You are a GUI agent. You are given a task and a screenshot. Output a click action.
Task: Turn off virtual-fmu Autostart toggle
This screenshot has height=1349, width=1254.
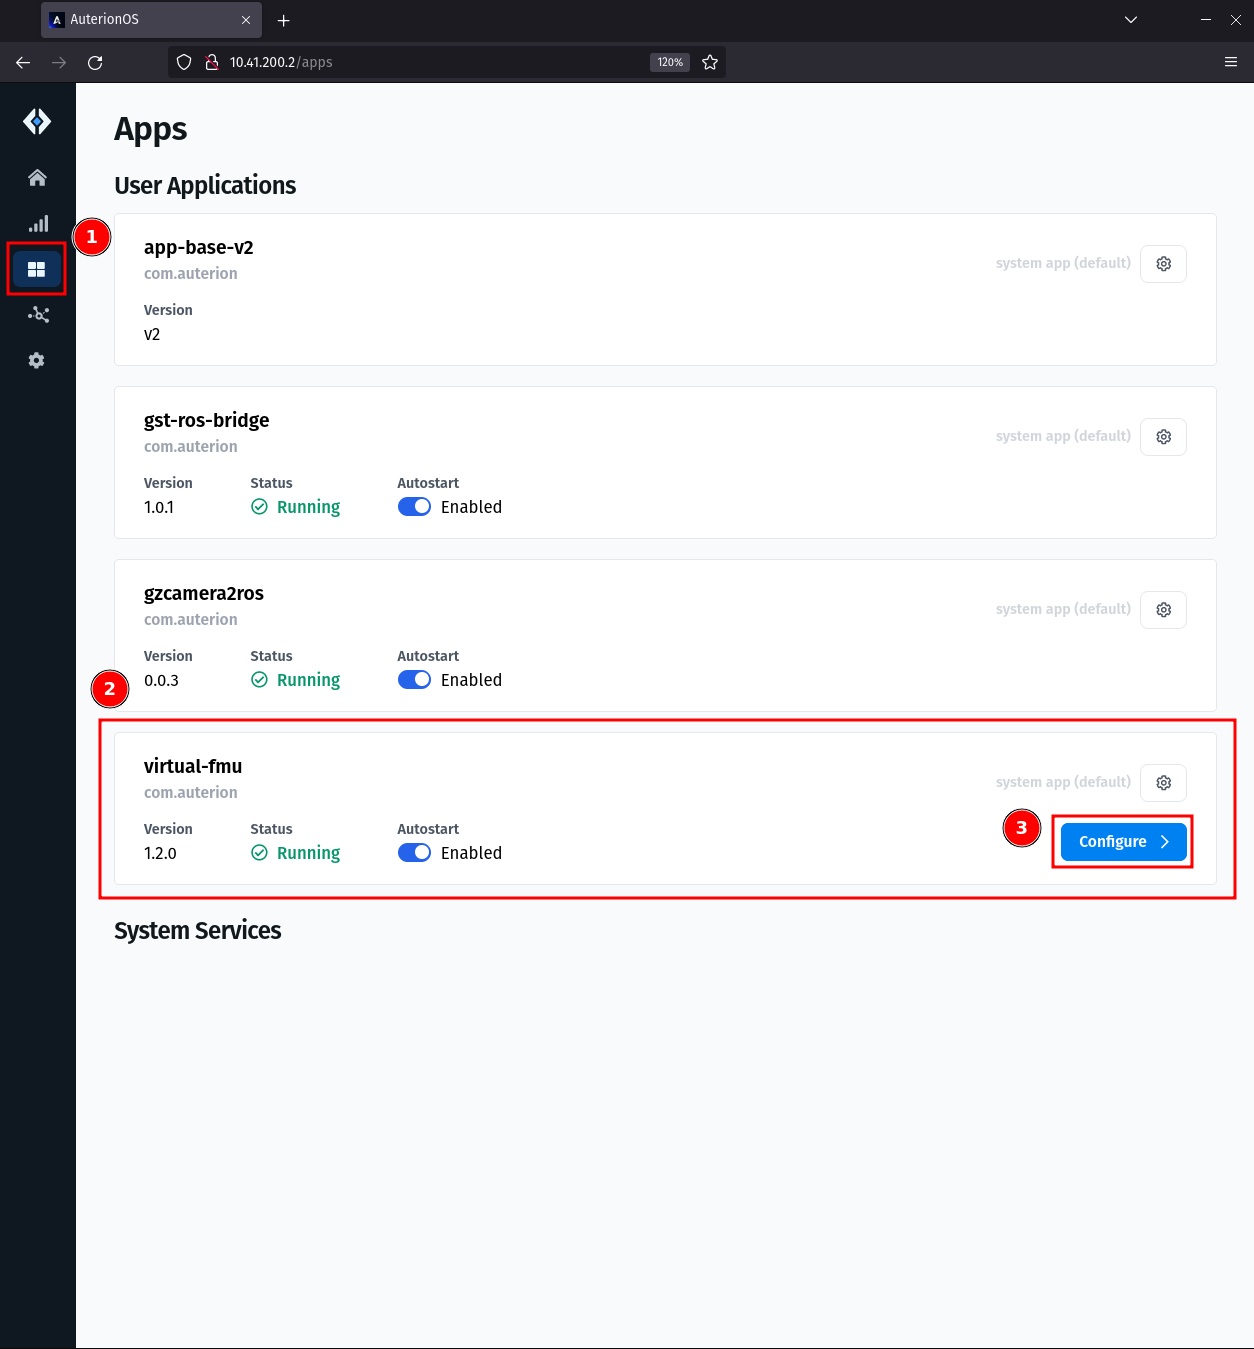414,853
